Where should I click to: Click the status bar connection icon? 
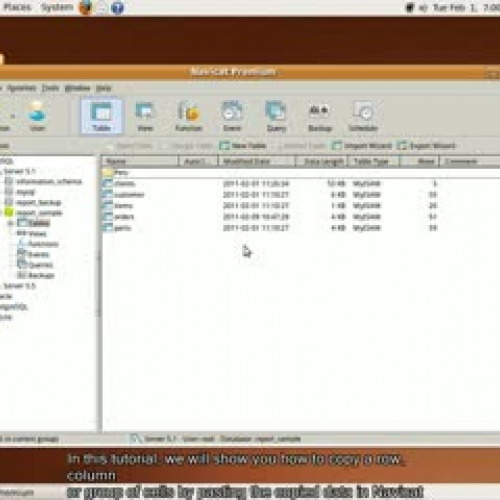point(136,439)
